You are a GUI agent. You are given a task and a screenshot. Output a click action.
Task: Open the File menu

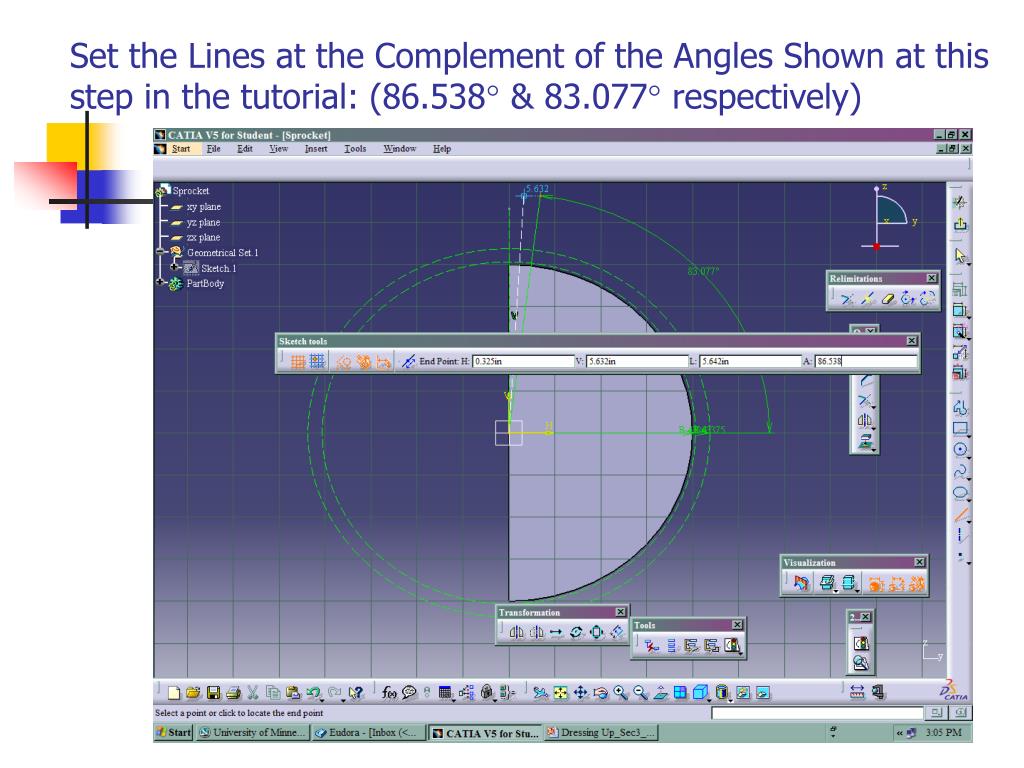click(214, 149)
